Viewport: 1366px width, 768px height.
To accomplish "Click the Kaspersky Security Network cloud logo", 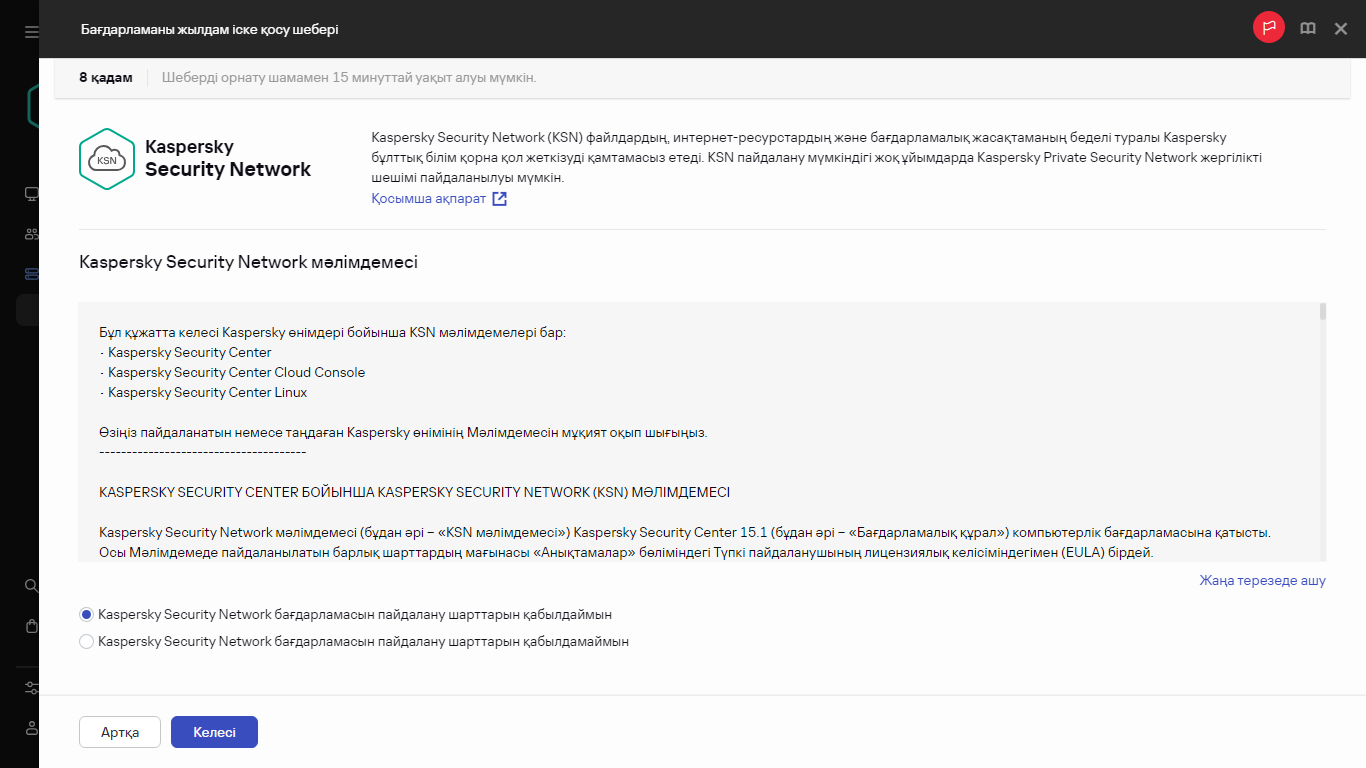I will click(106, 159).
